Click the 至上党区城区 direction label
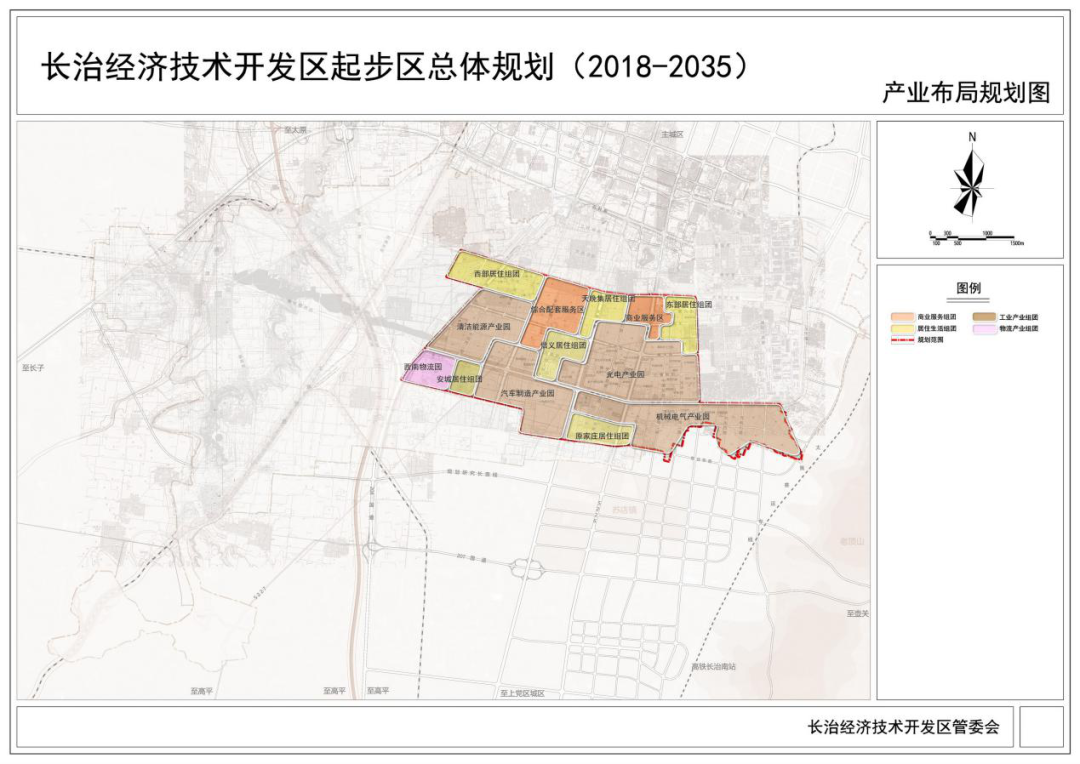Viewport: 1080px width, 764px height. click(x=522, y=693)
